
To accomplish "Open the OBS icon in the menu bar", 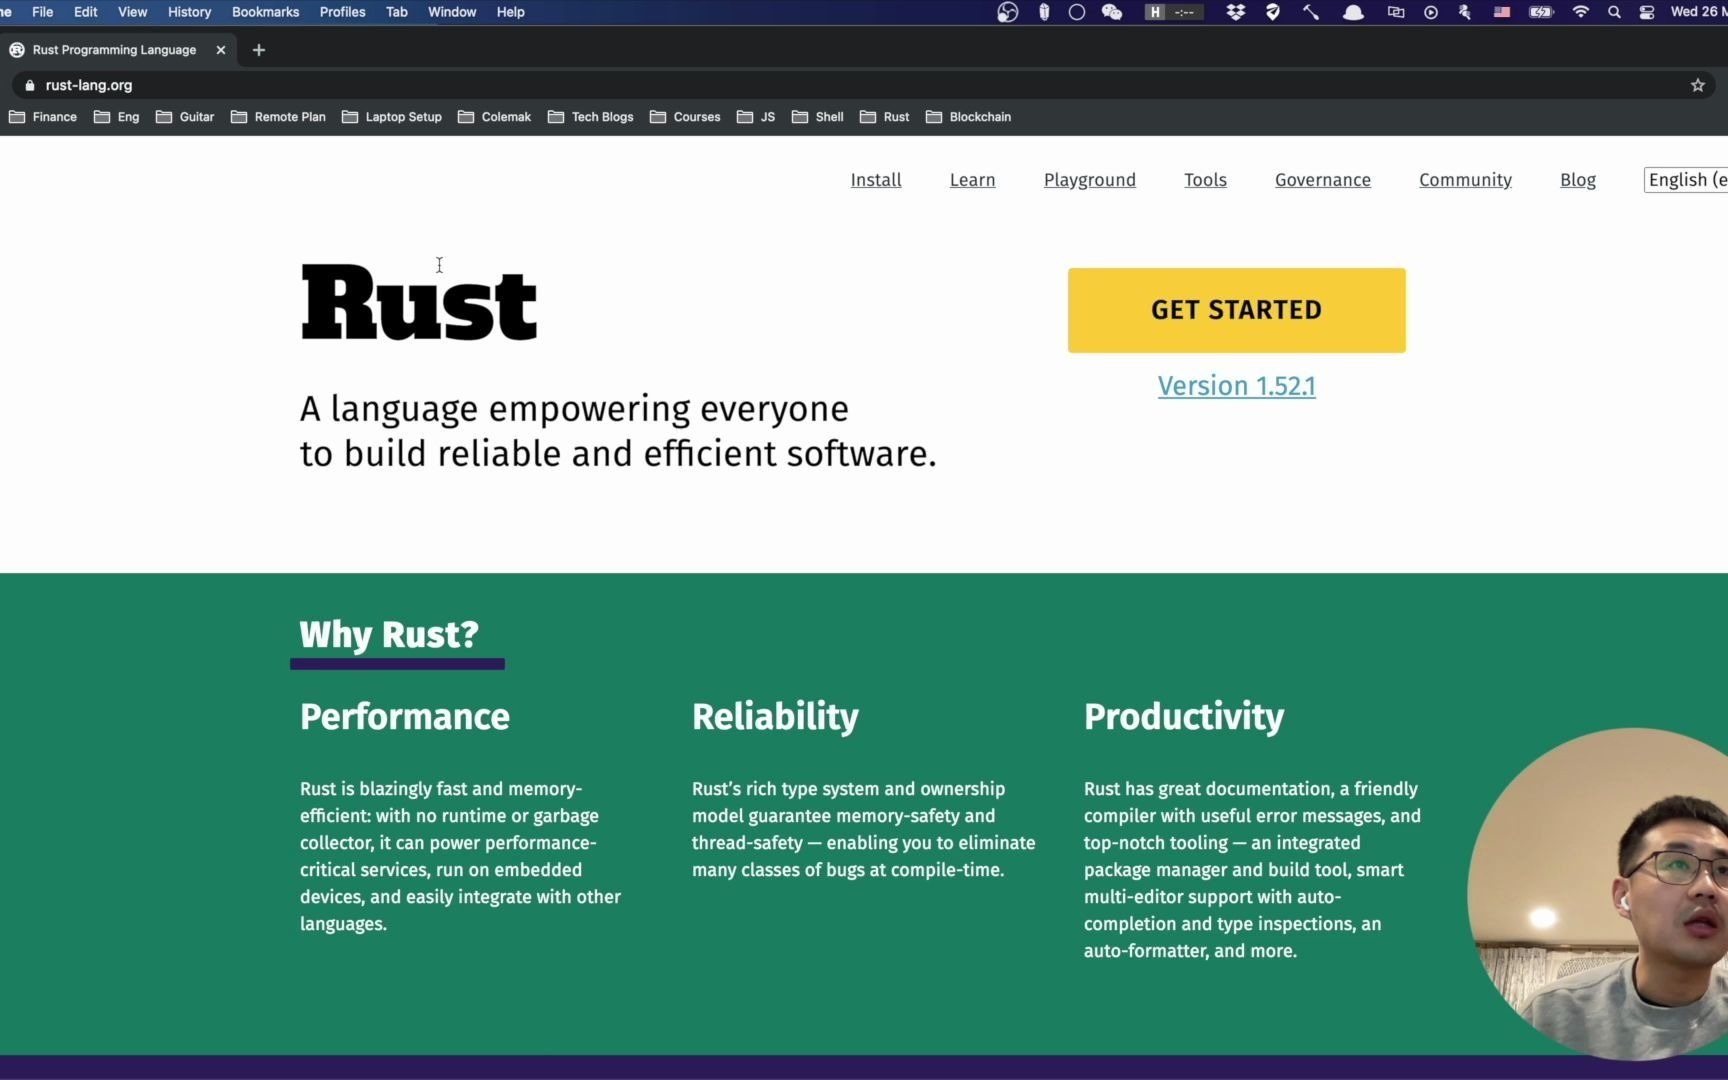I will [1007, 12].
